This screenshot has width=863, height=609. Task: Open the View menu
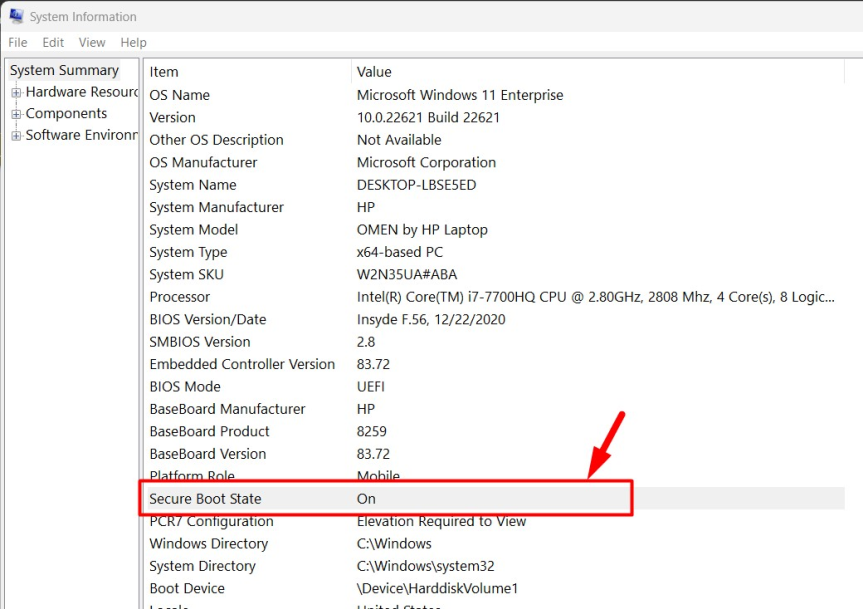tap(92, 42)
